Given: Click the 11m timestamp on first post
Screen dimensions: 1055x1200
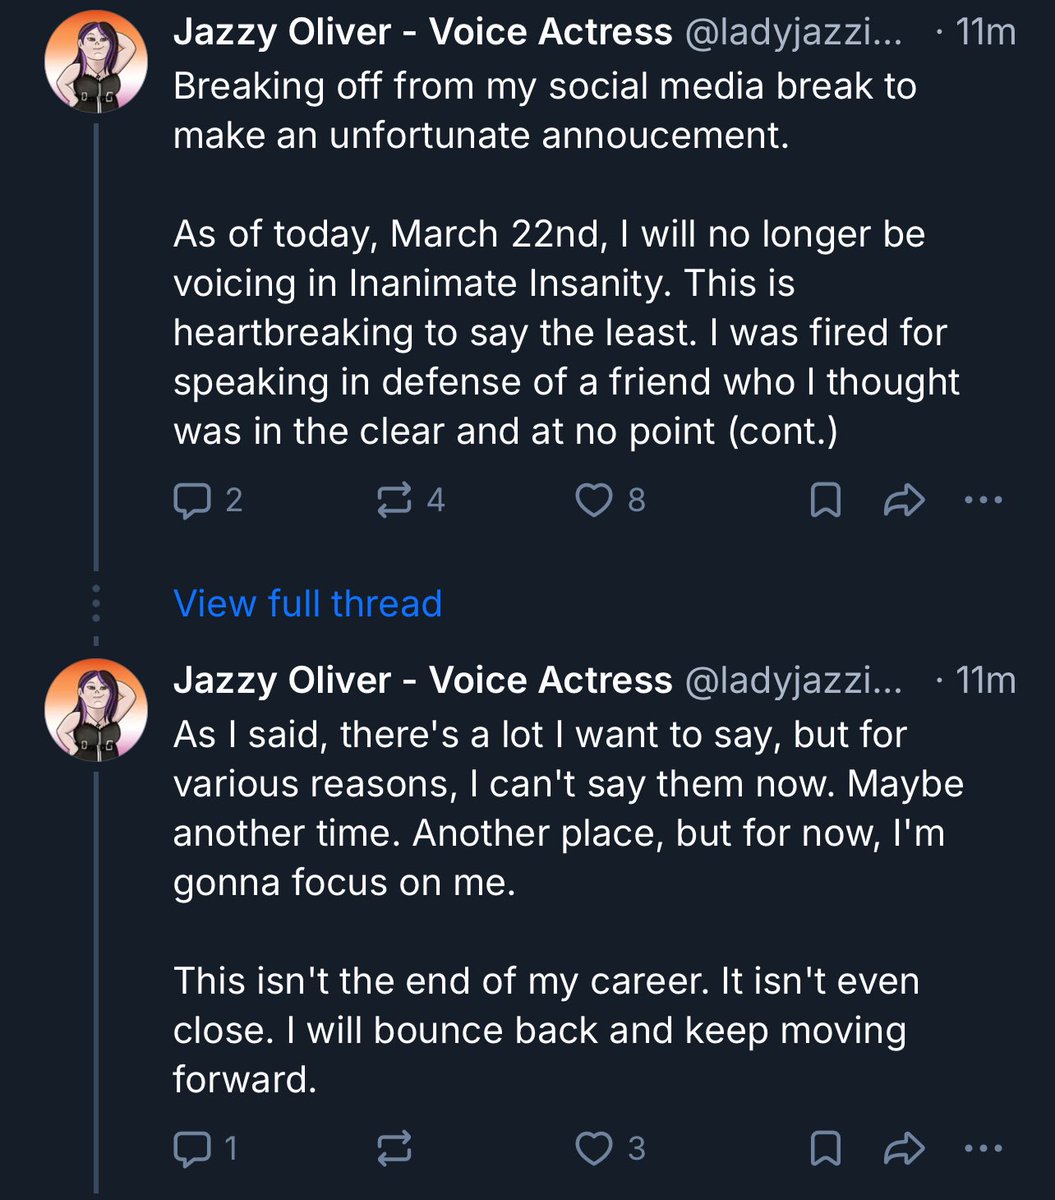Looking at the screenshot, I should point(984,33).
